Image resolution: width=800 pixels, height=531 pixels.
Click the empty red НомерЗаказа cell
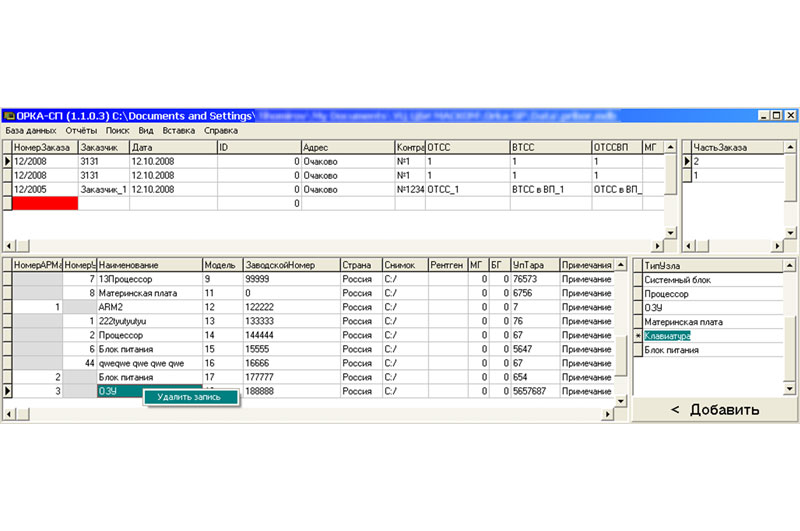point(45,203)
